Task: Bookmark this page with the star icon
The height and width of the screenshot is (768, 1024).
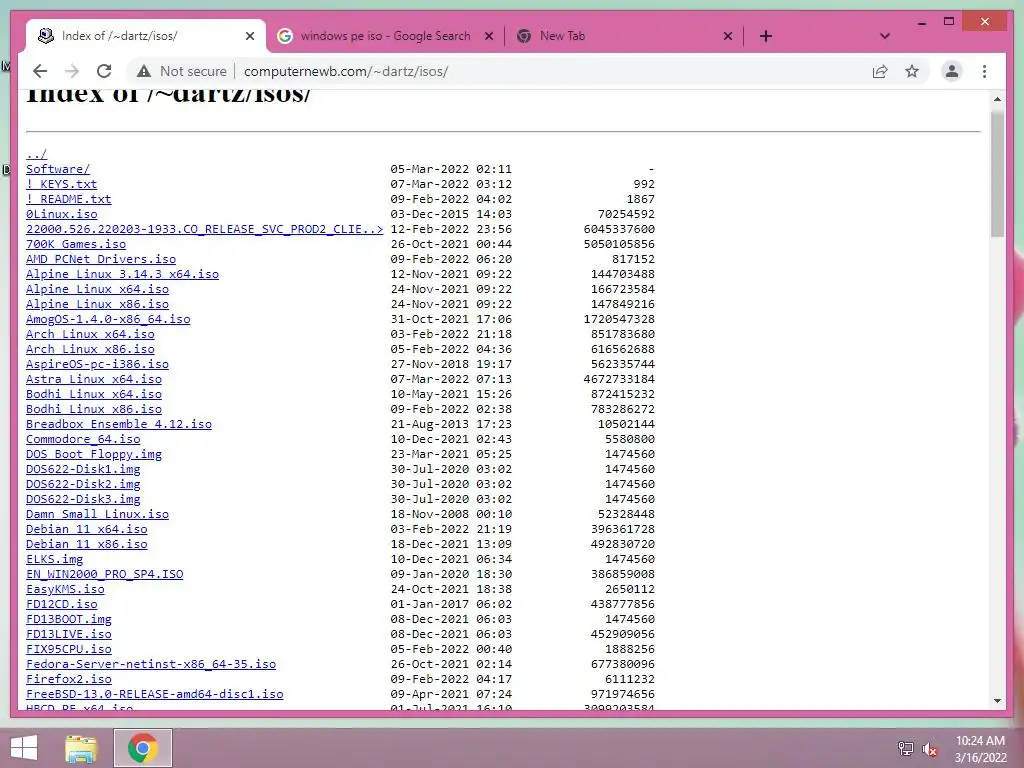Action: coord(912,71)
